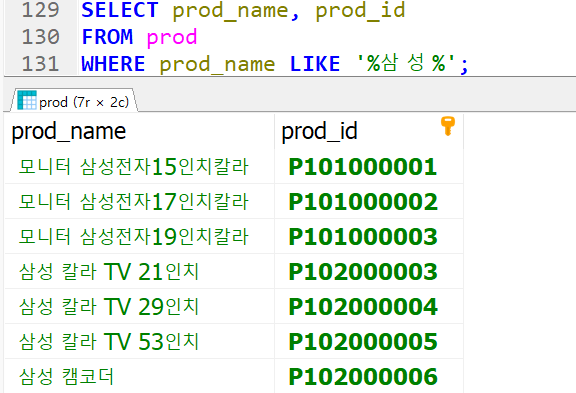576x393 pixels.
Task: Select cell P102000005
Action: click(x=369, y=342)
